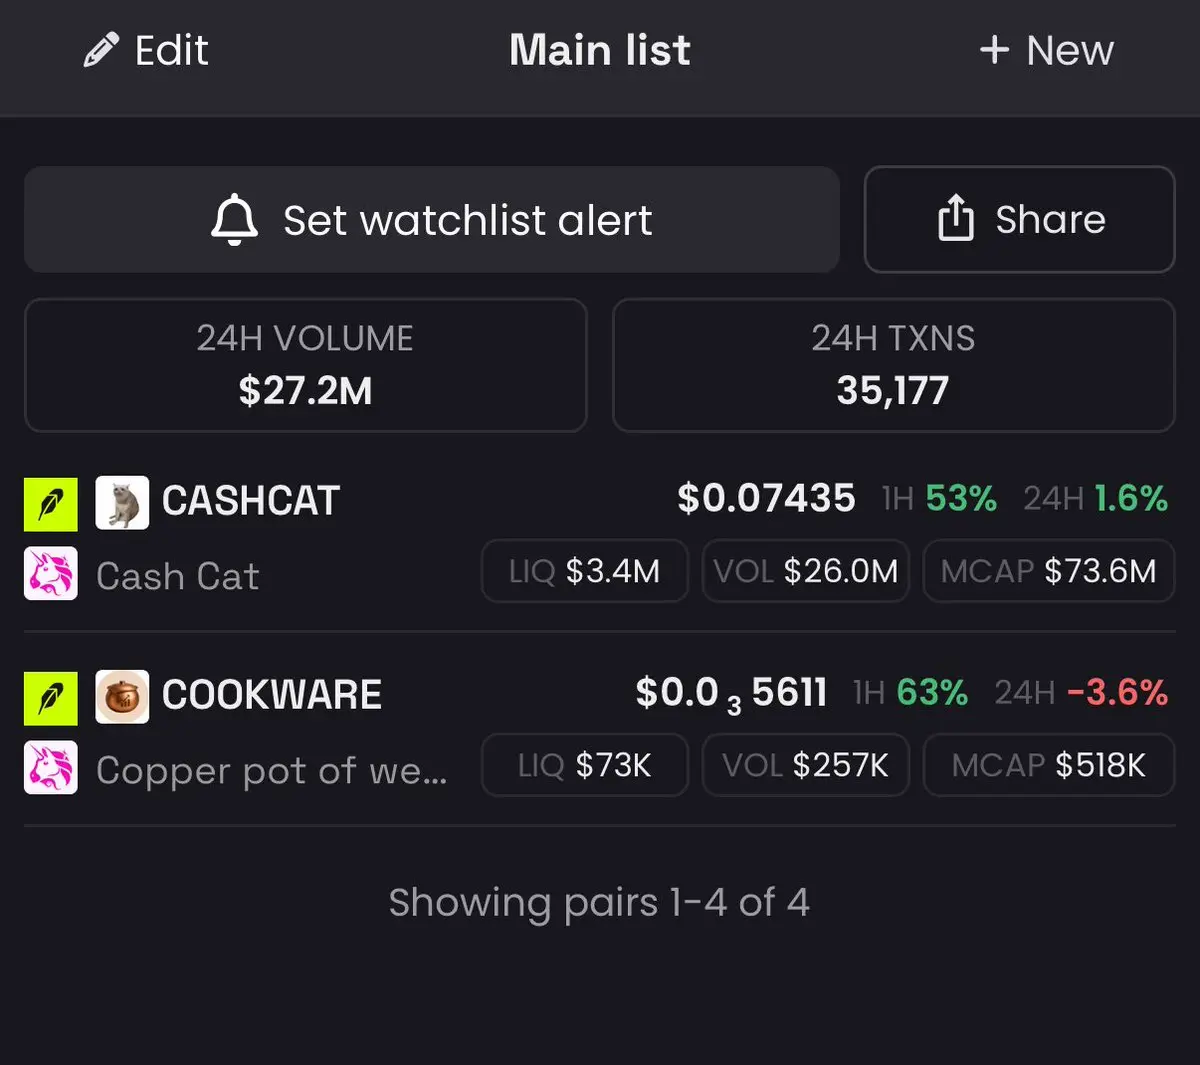1200x1065 pixels.
Task: Click CASHCAT LIQ $3.4M pill
Action: [x=585, y=571]
